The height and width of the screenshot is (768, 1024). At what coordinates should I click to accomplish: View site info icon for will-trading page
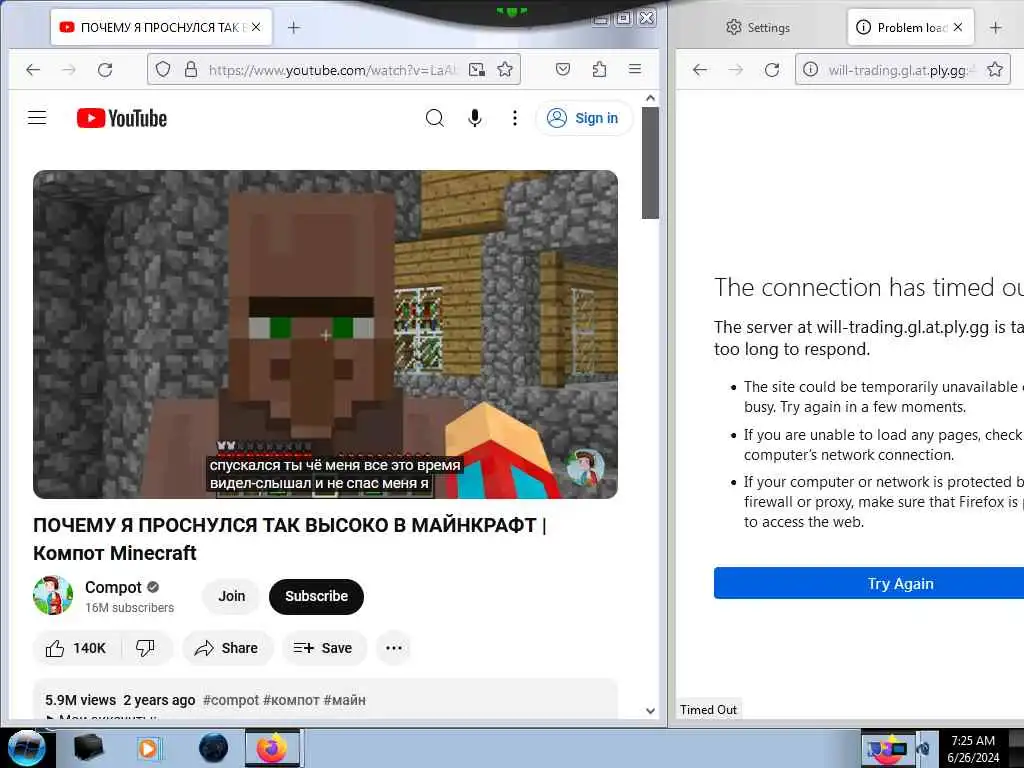coord(810,69)
